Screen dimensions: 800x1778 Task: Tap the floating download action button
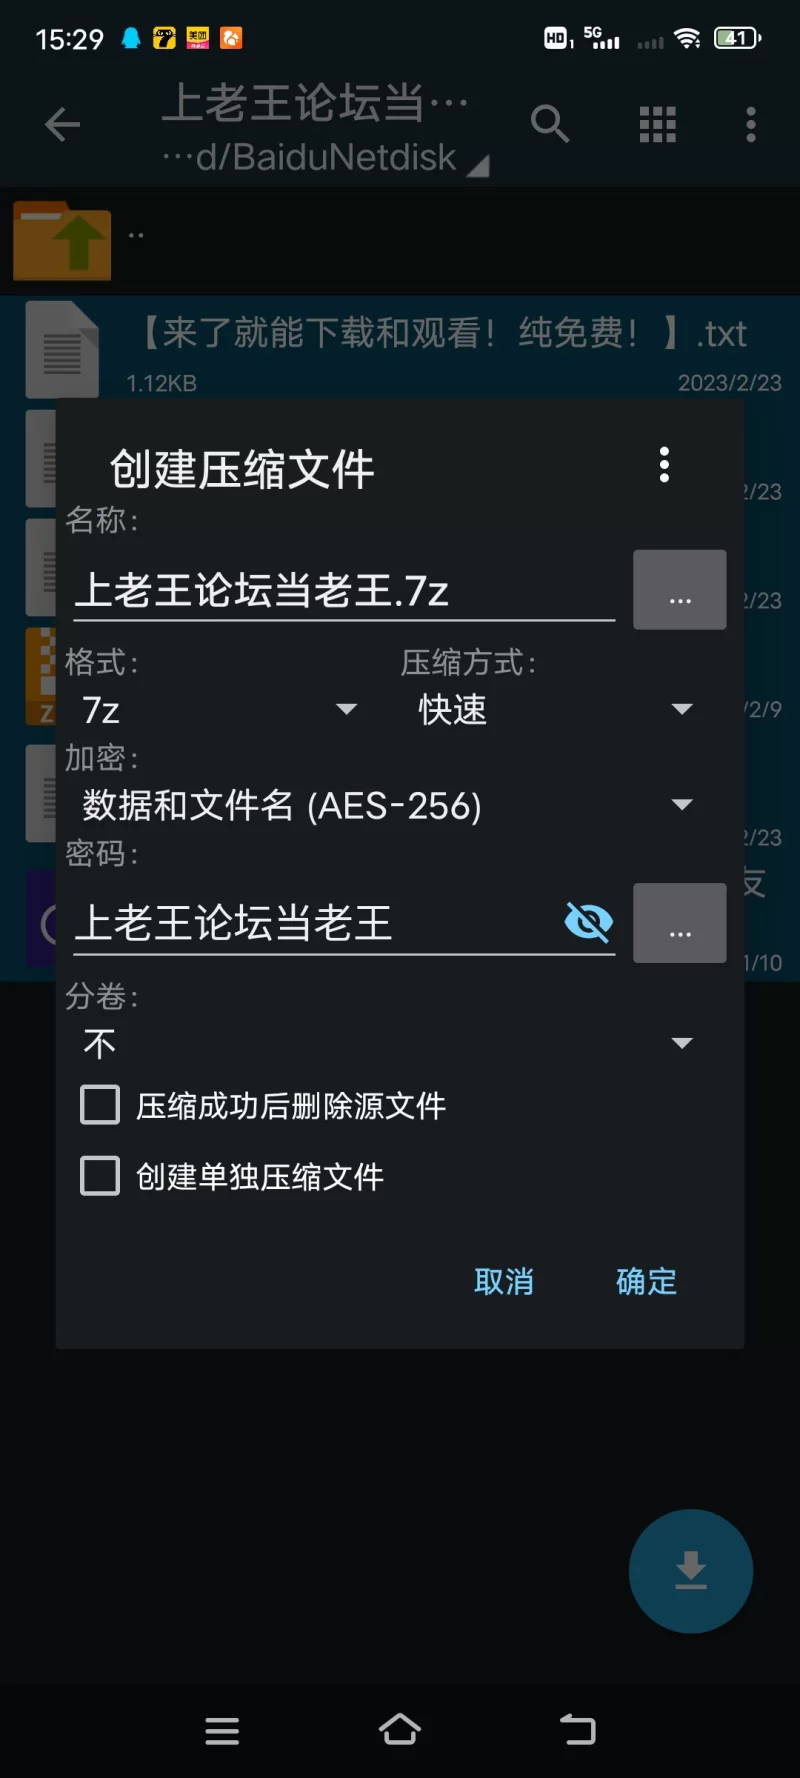point(691,1571)
